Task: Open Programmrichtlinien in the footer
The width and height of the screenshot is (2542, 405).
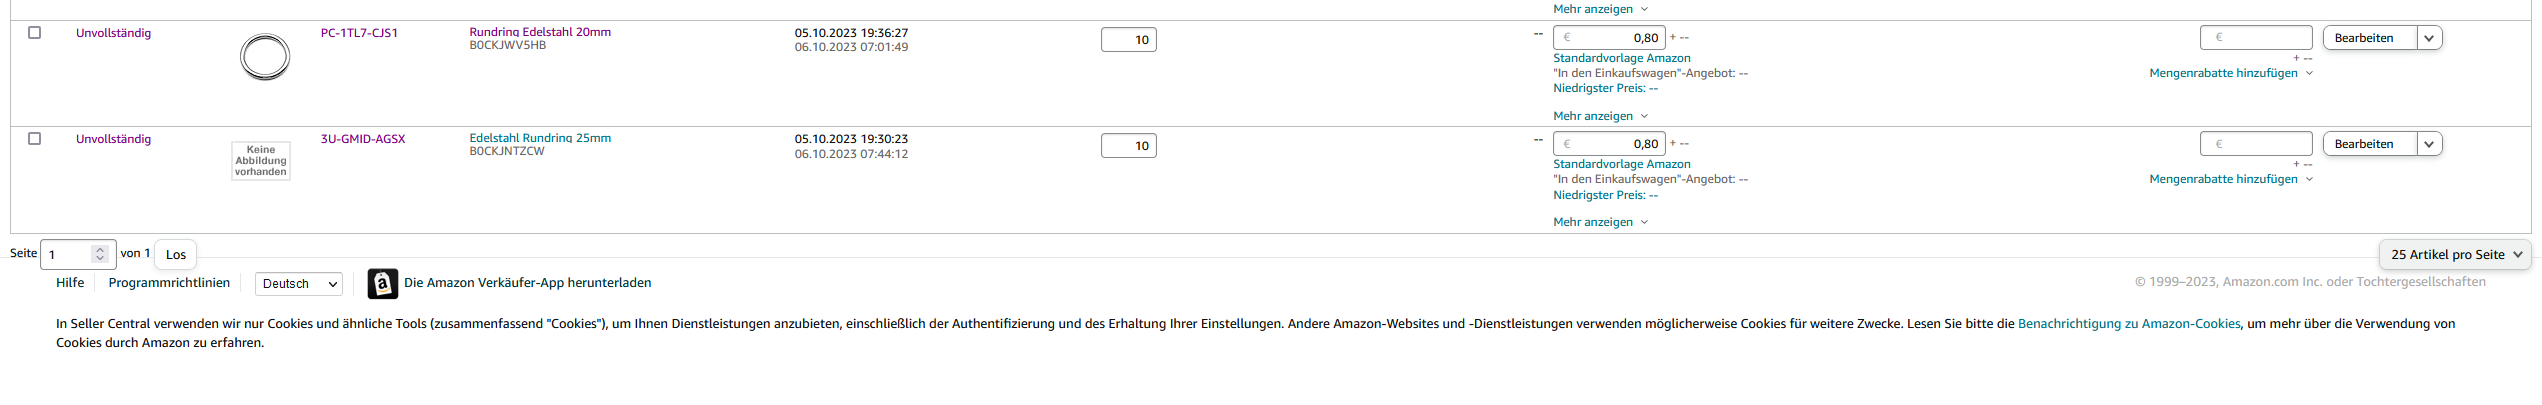Action: tap(169, 283)
